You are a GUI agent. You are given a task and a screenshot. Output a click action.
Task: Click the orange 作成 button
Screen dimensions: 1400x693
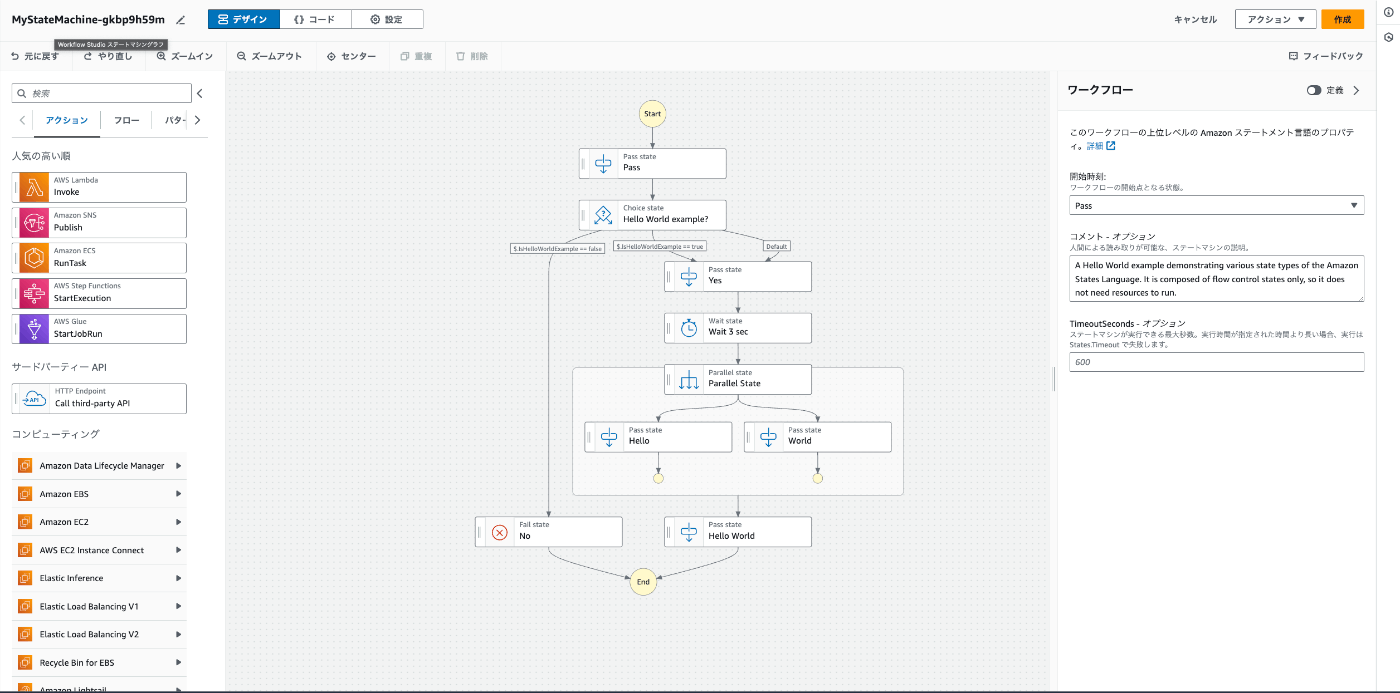(1343, 19)
